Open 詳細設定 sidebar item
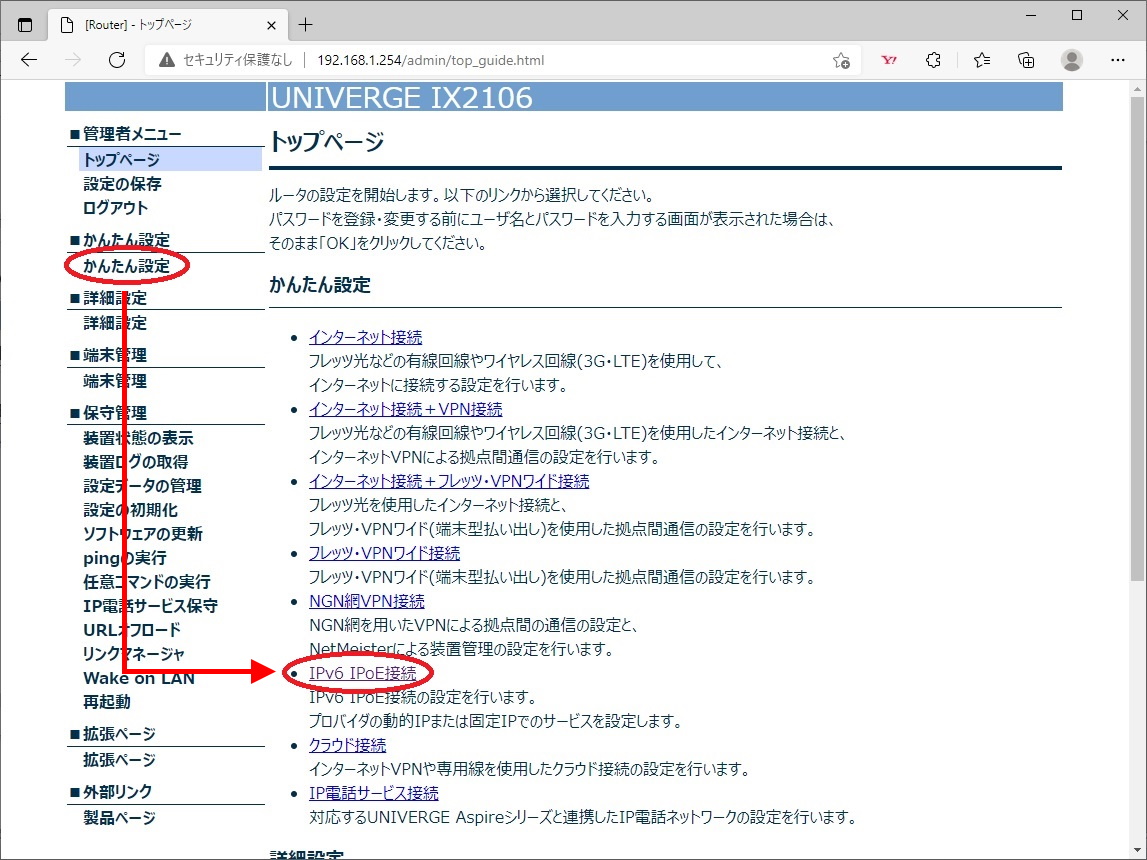The image size is (1147, 860). [115, 322]
